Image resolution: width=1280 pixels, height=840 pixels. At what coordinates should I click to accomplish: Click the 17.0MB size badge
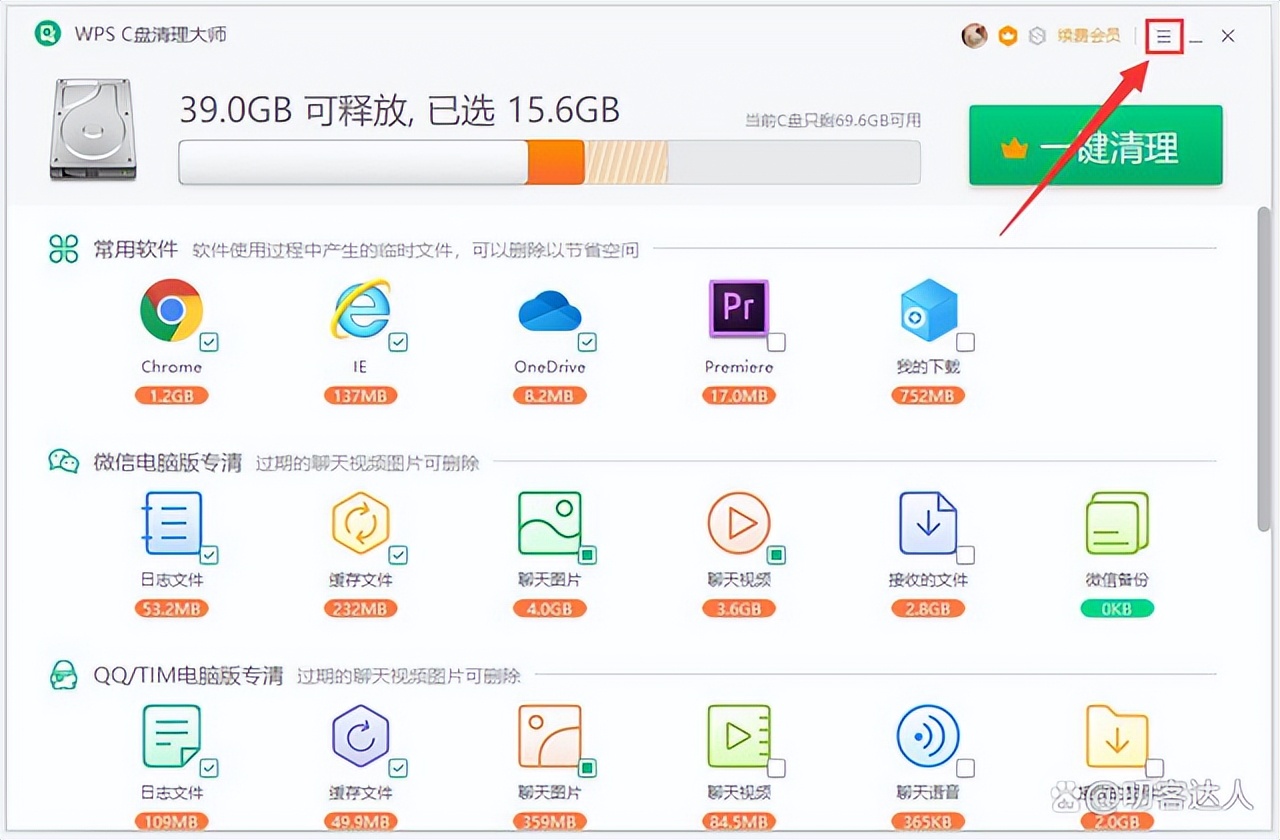[x=738, y=396]
